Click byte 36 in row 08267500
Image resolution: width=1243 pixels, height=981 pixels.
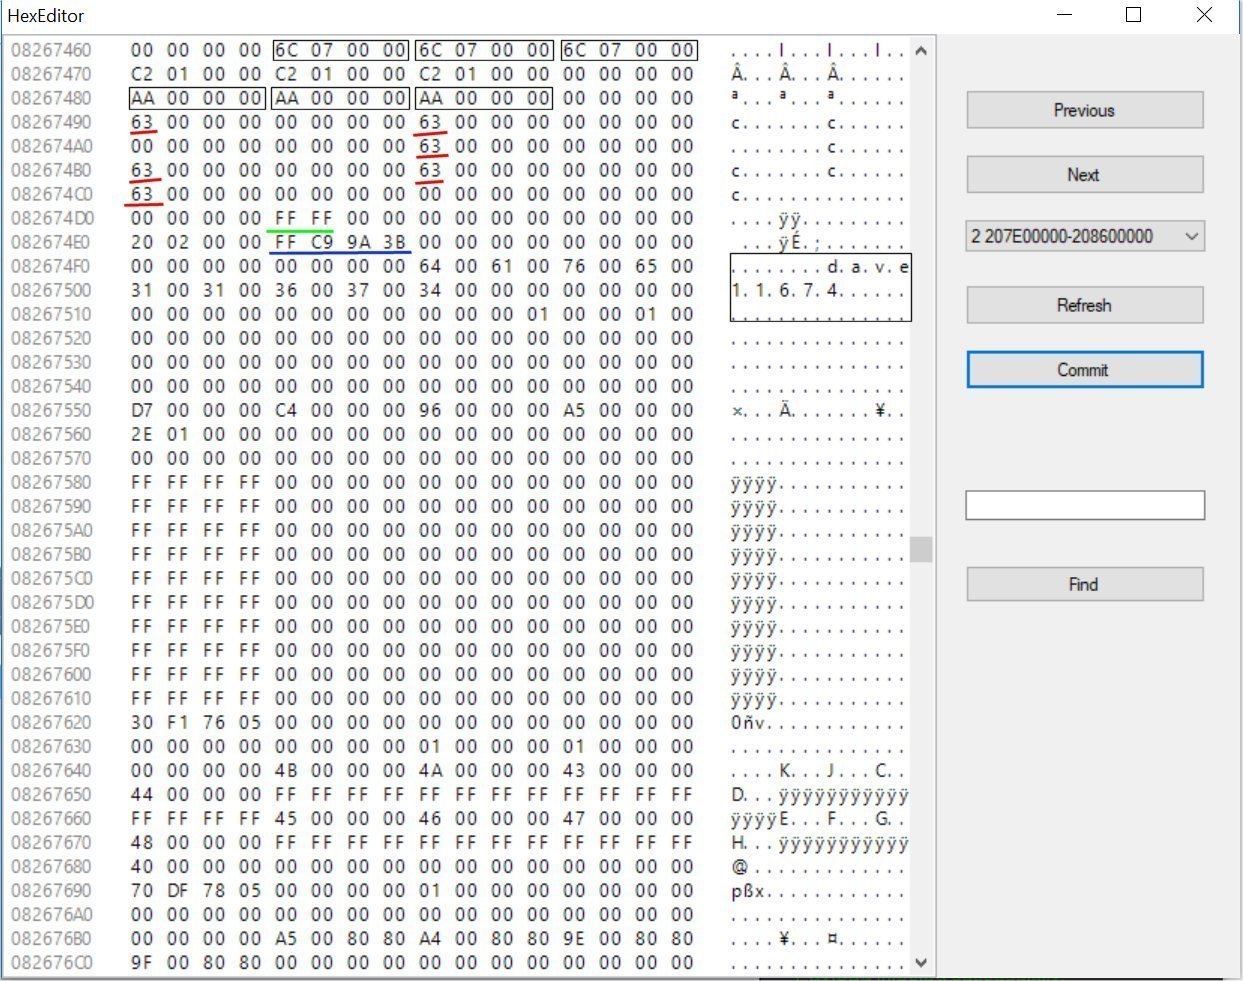click(x=286, y=290)
